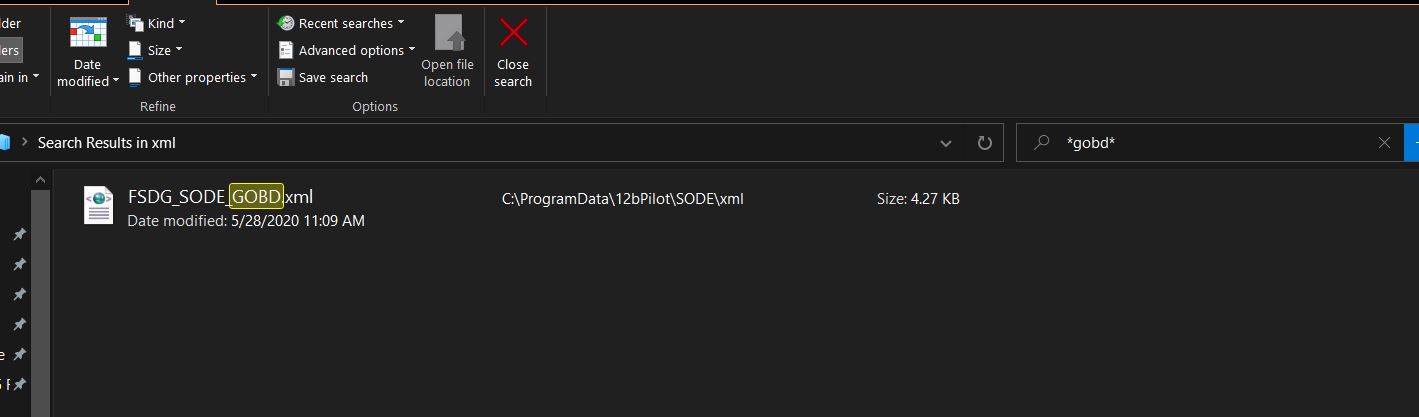This screenshot has height=417, width=1419.
Task: Click the magnifier icon in search box
Action: coord(1042,143)
